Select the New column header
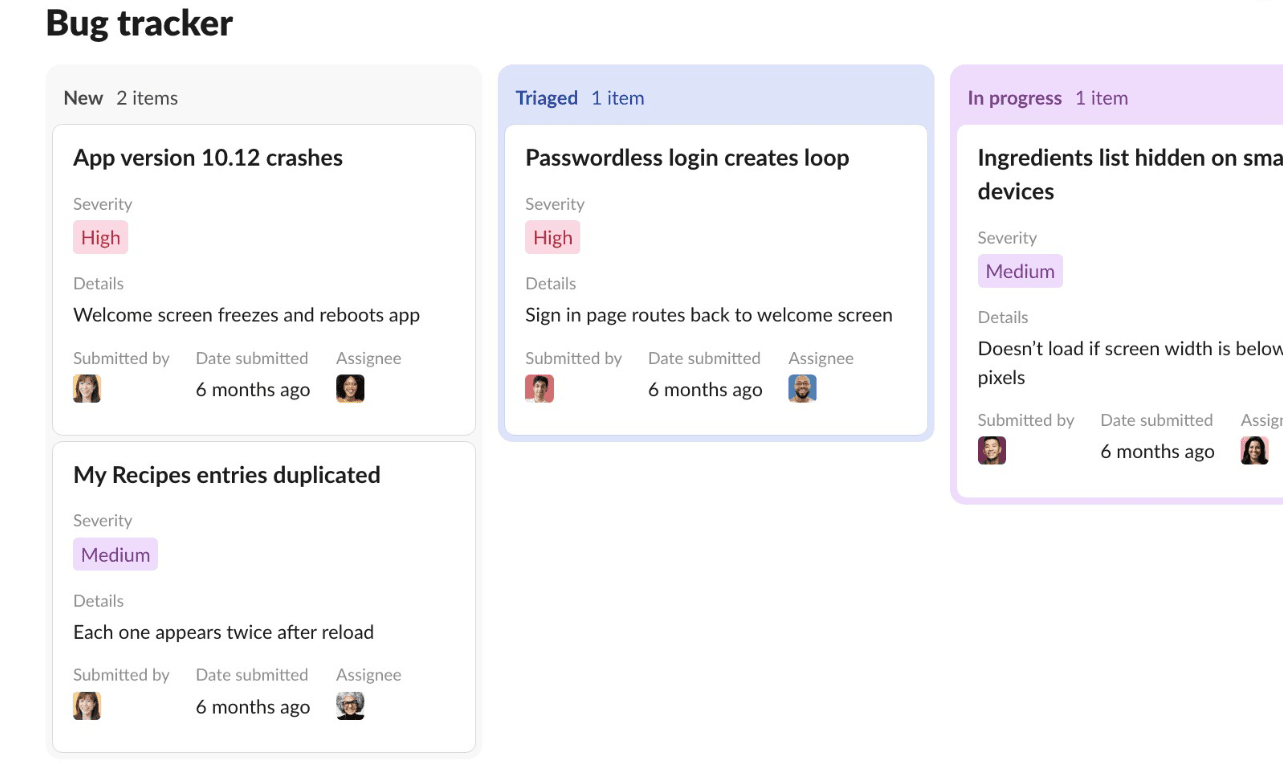1283x762 pixels. tap(83, 97)
